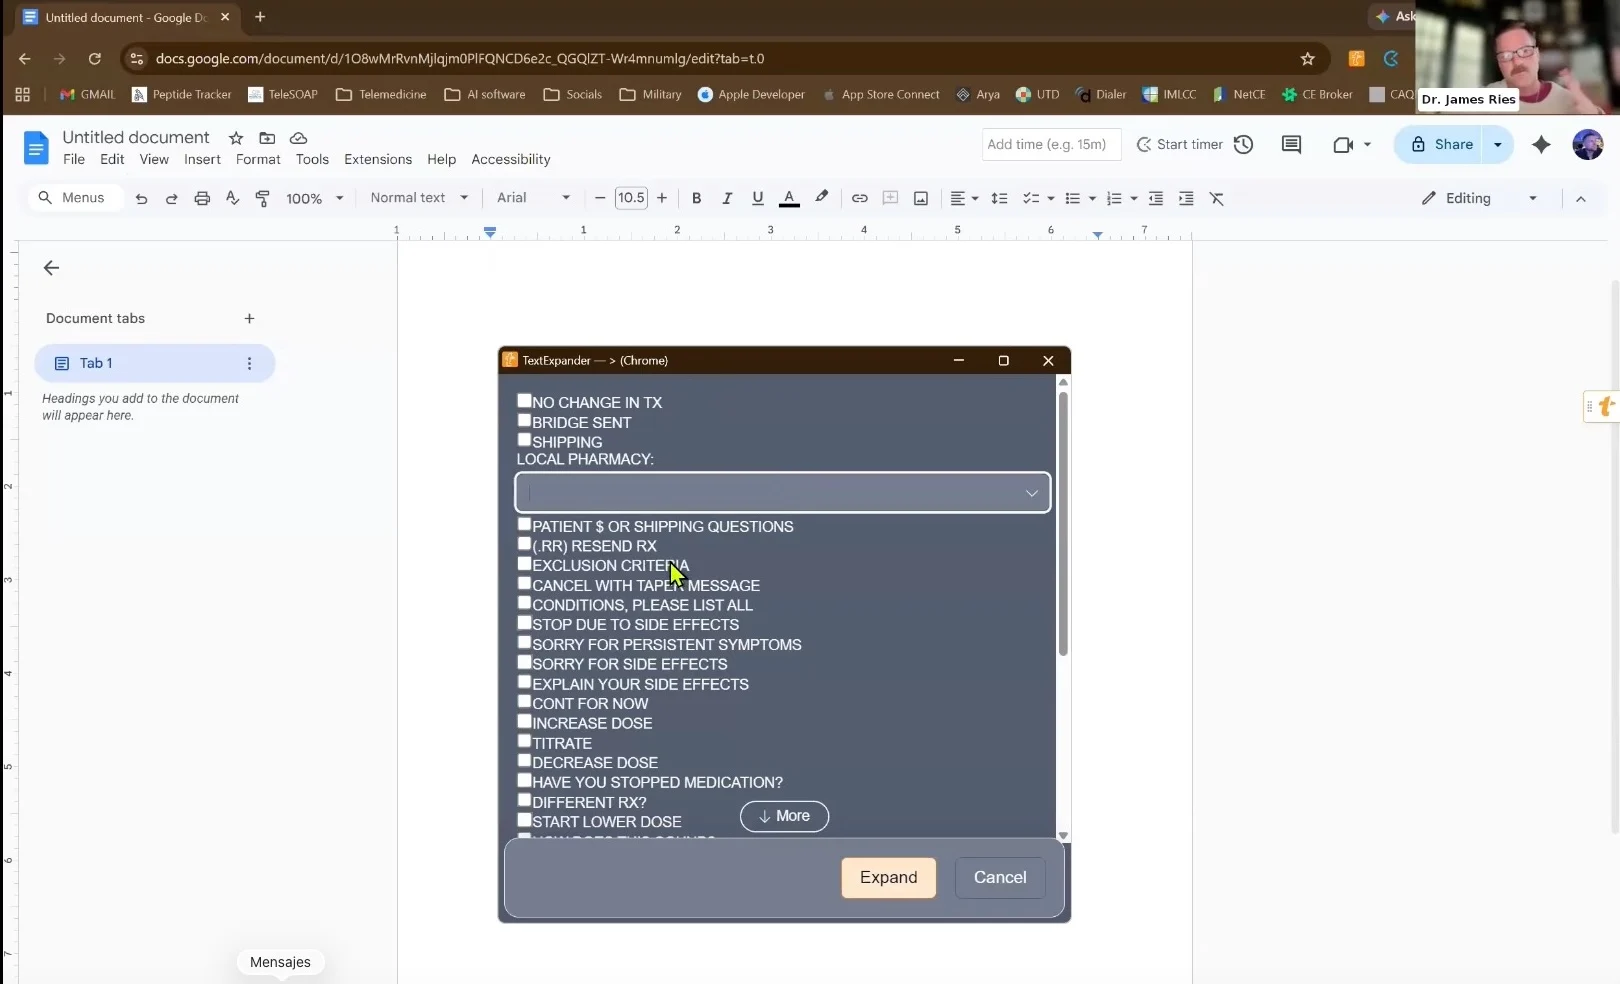Open the LOCAL PHARMACY dropdown
The height and width of the screenshot is (984, 1620).
pyautogui.click(x=783, y=492)
